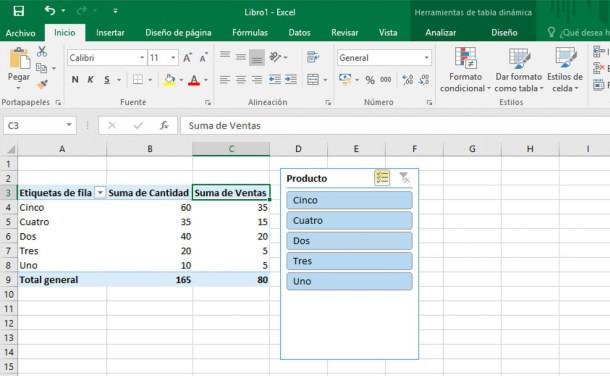Toggle italic formatting K
Image resolution: width=610 pixels, height=376 pixels.
coord(90,80)
